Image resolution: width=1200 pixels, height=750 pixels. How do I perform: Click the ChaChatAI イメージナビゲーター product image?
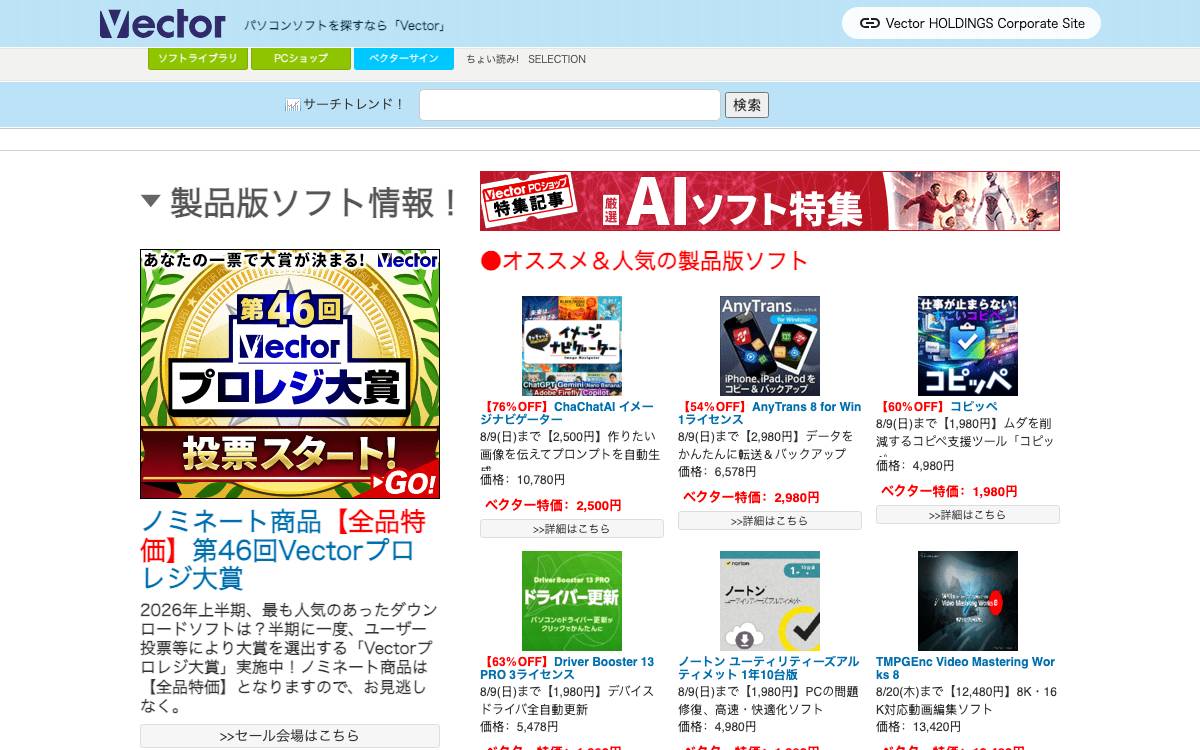pyautogui.click(x=572, y=346)
